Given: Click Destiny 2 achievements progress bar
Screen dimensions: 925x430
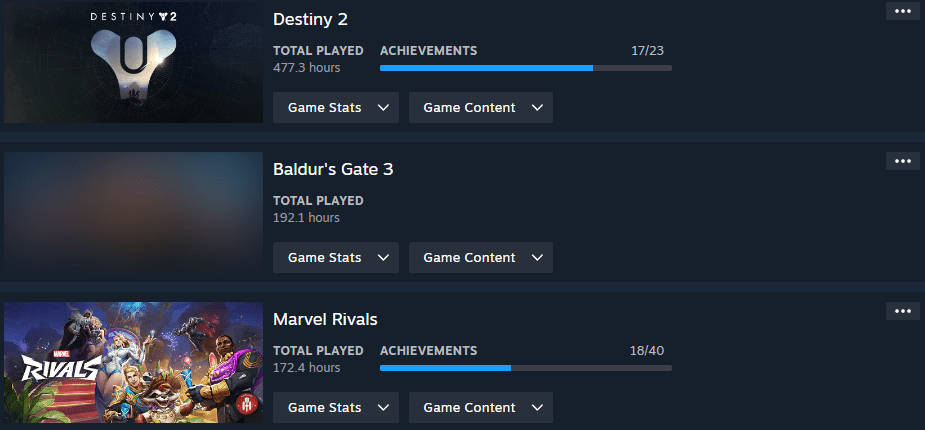Looking at the screenshot, I should (526, 68).
